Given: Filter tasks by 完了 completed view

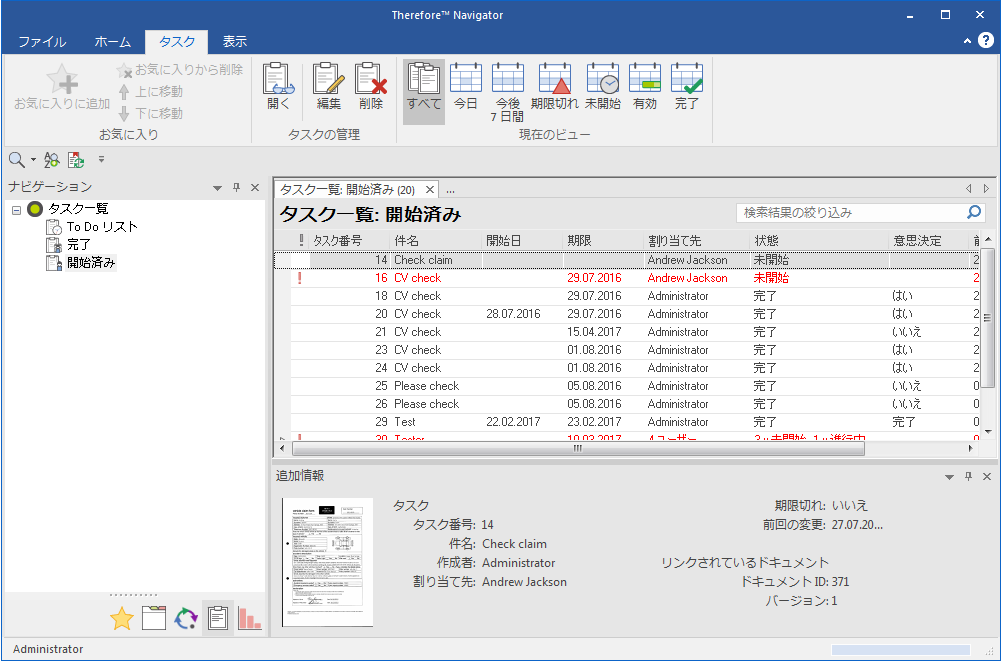Looking at the screenshot, I should (x=687, y=87).
